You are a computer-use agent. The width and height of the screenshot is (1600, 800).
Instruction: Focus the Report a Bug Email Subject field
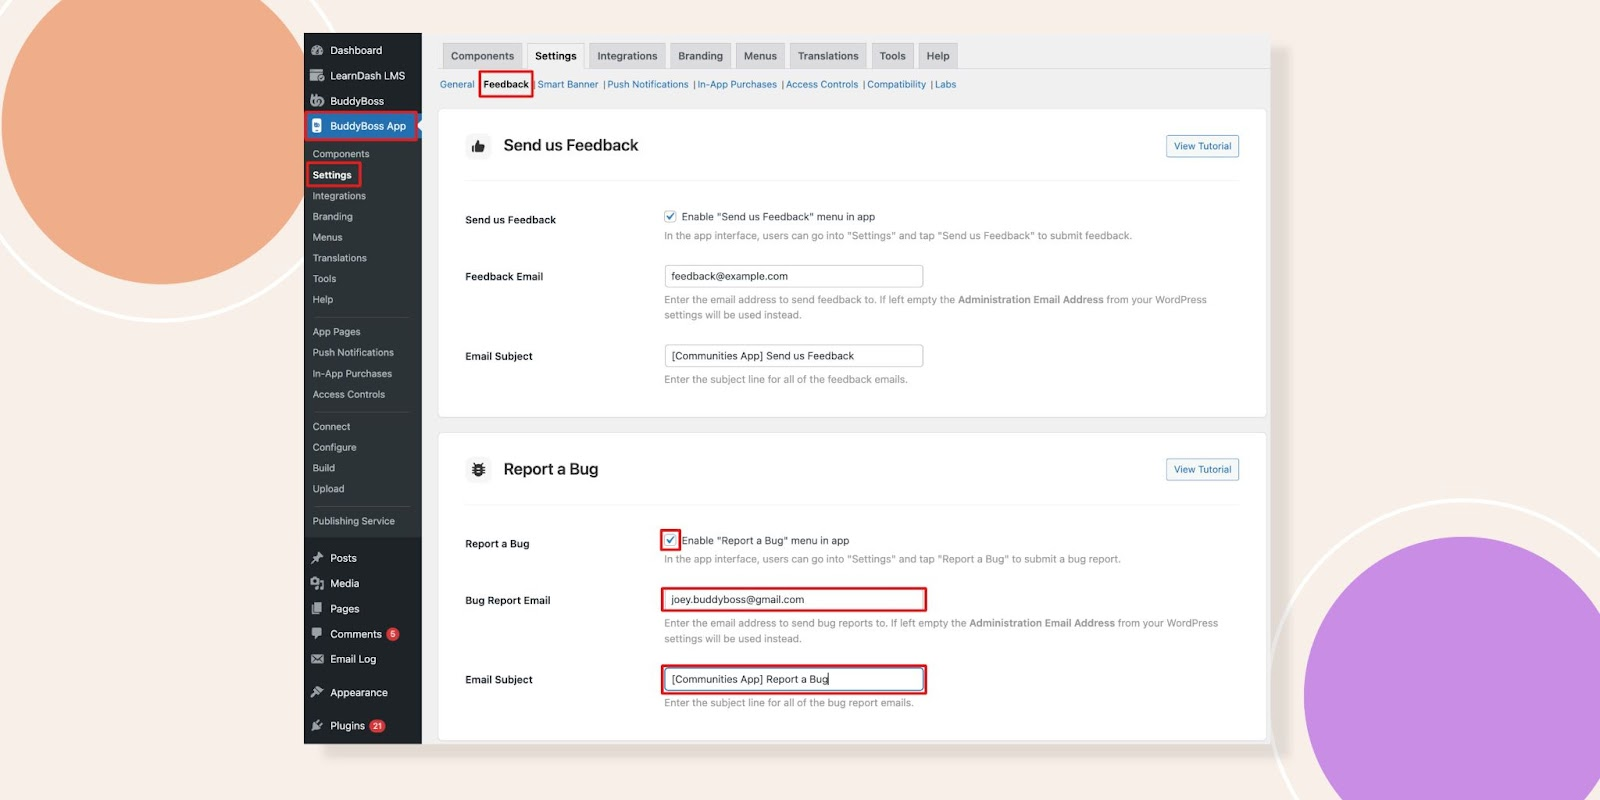pos(793,679)
